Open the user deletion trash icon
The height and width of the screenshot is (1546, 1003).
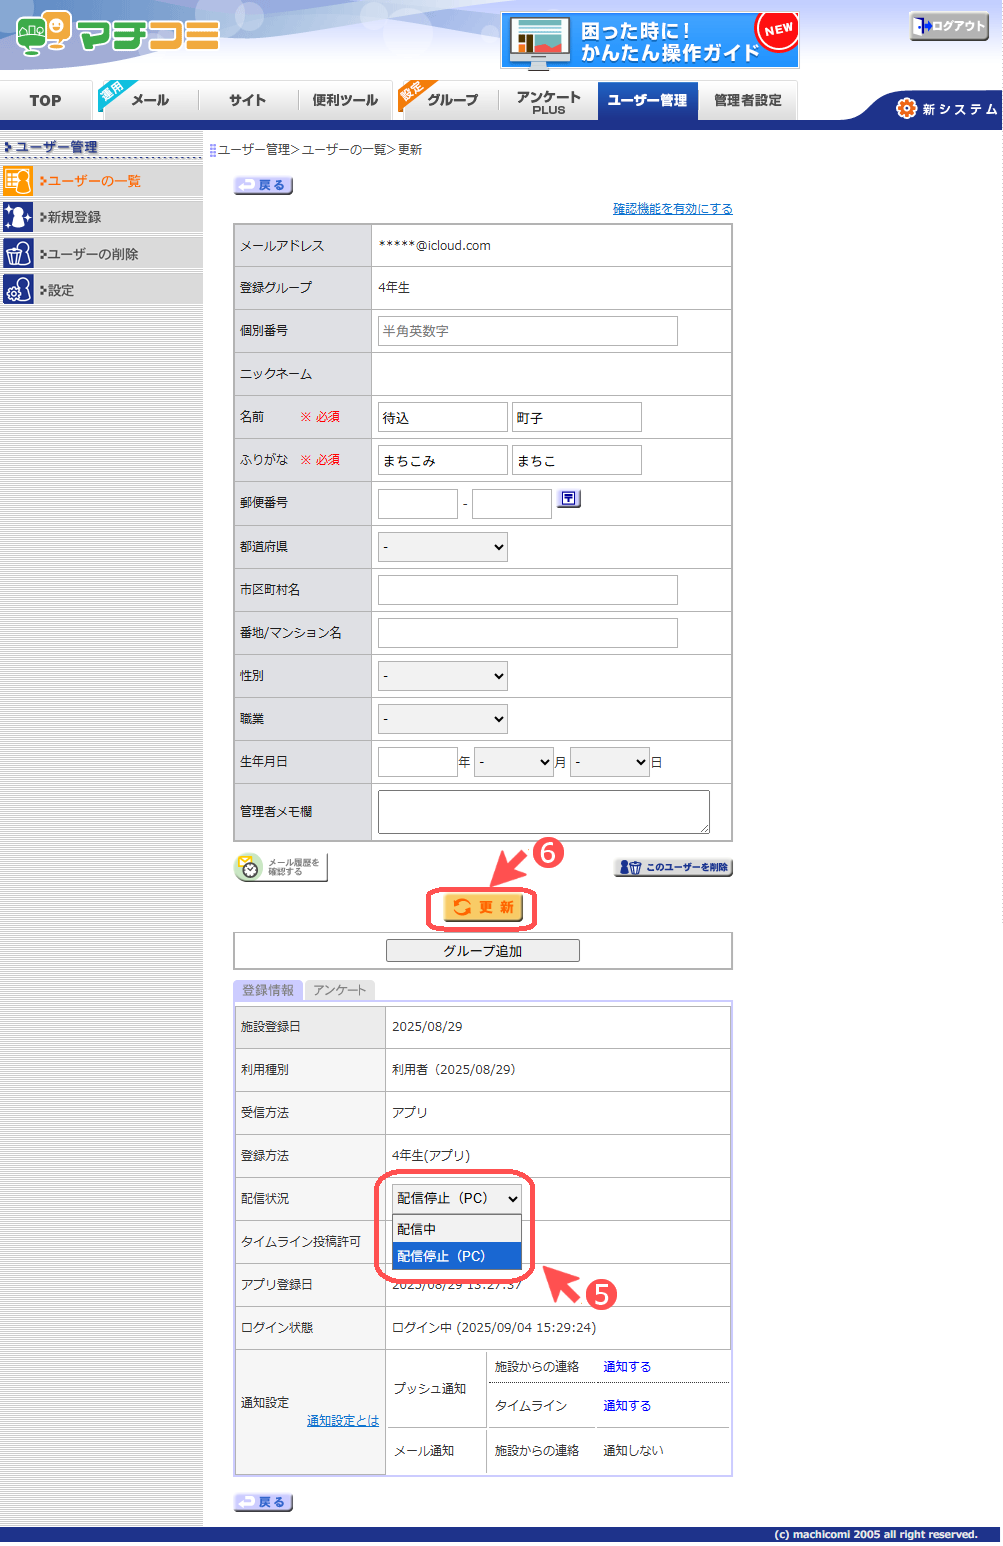(18, 254)
